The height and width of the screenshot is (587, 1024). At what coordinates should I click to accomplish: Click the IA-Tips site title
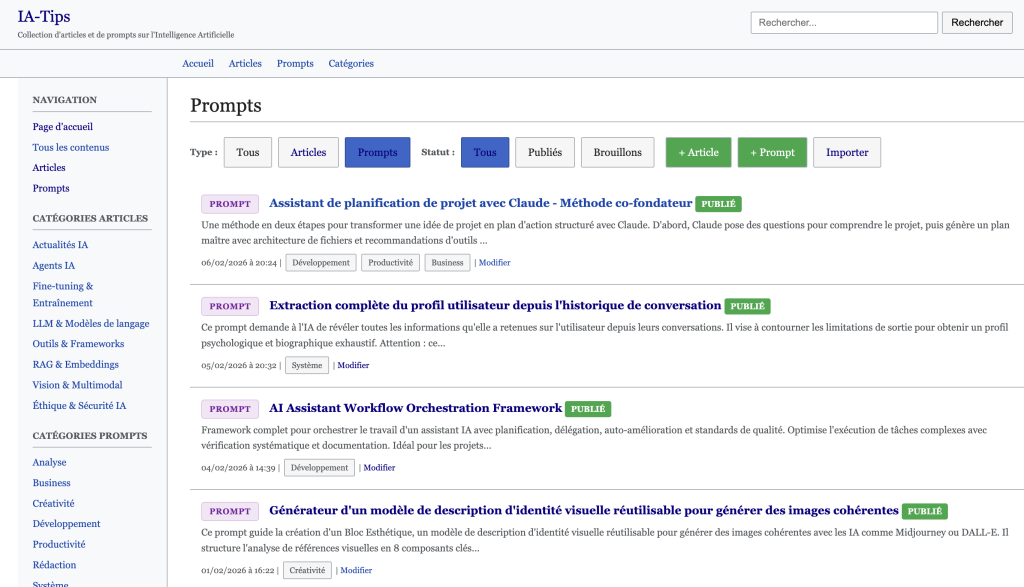coord(44,16)
